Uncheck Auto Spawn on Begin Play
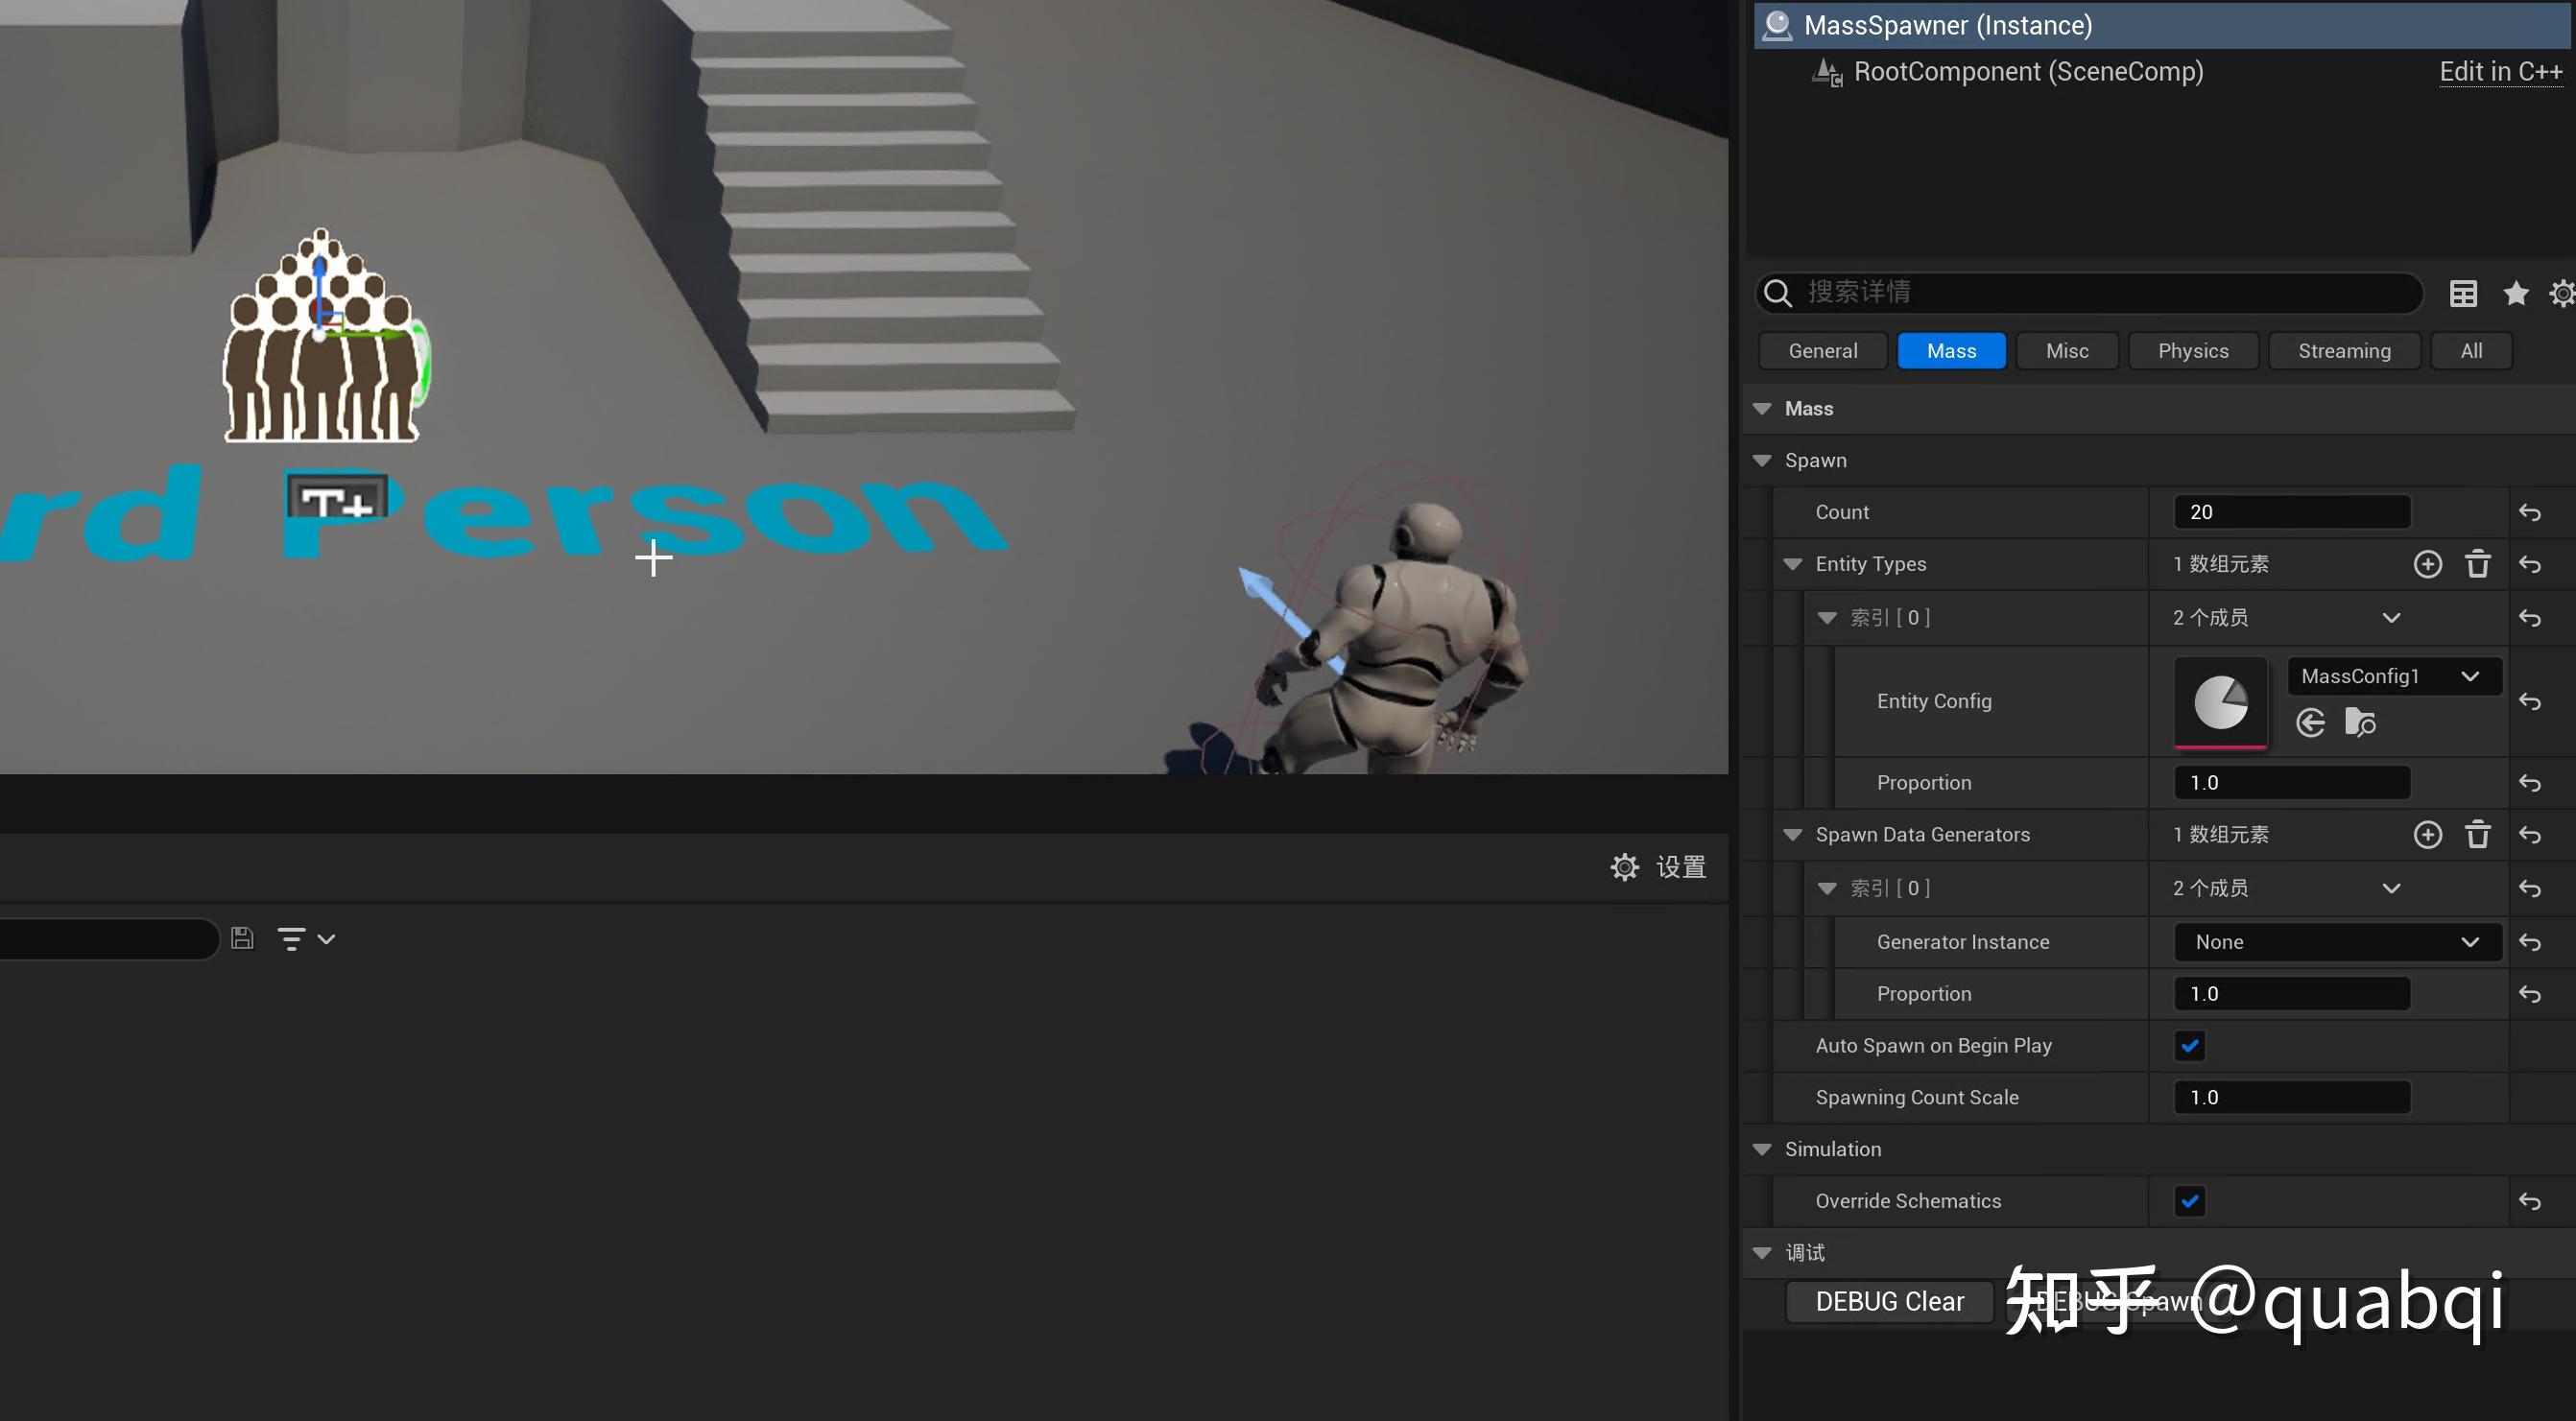 [2189, 1046]
